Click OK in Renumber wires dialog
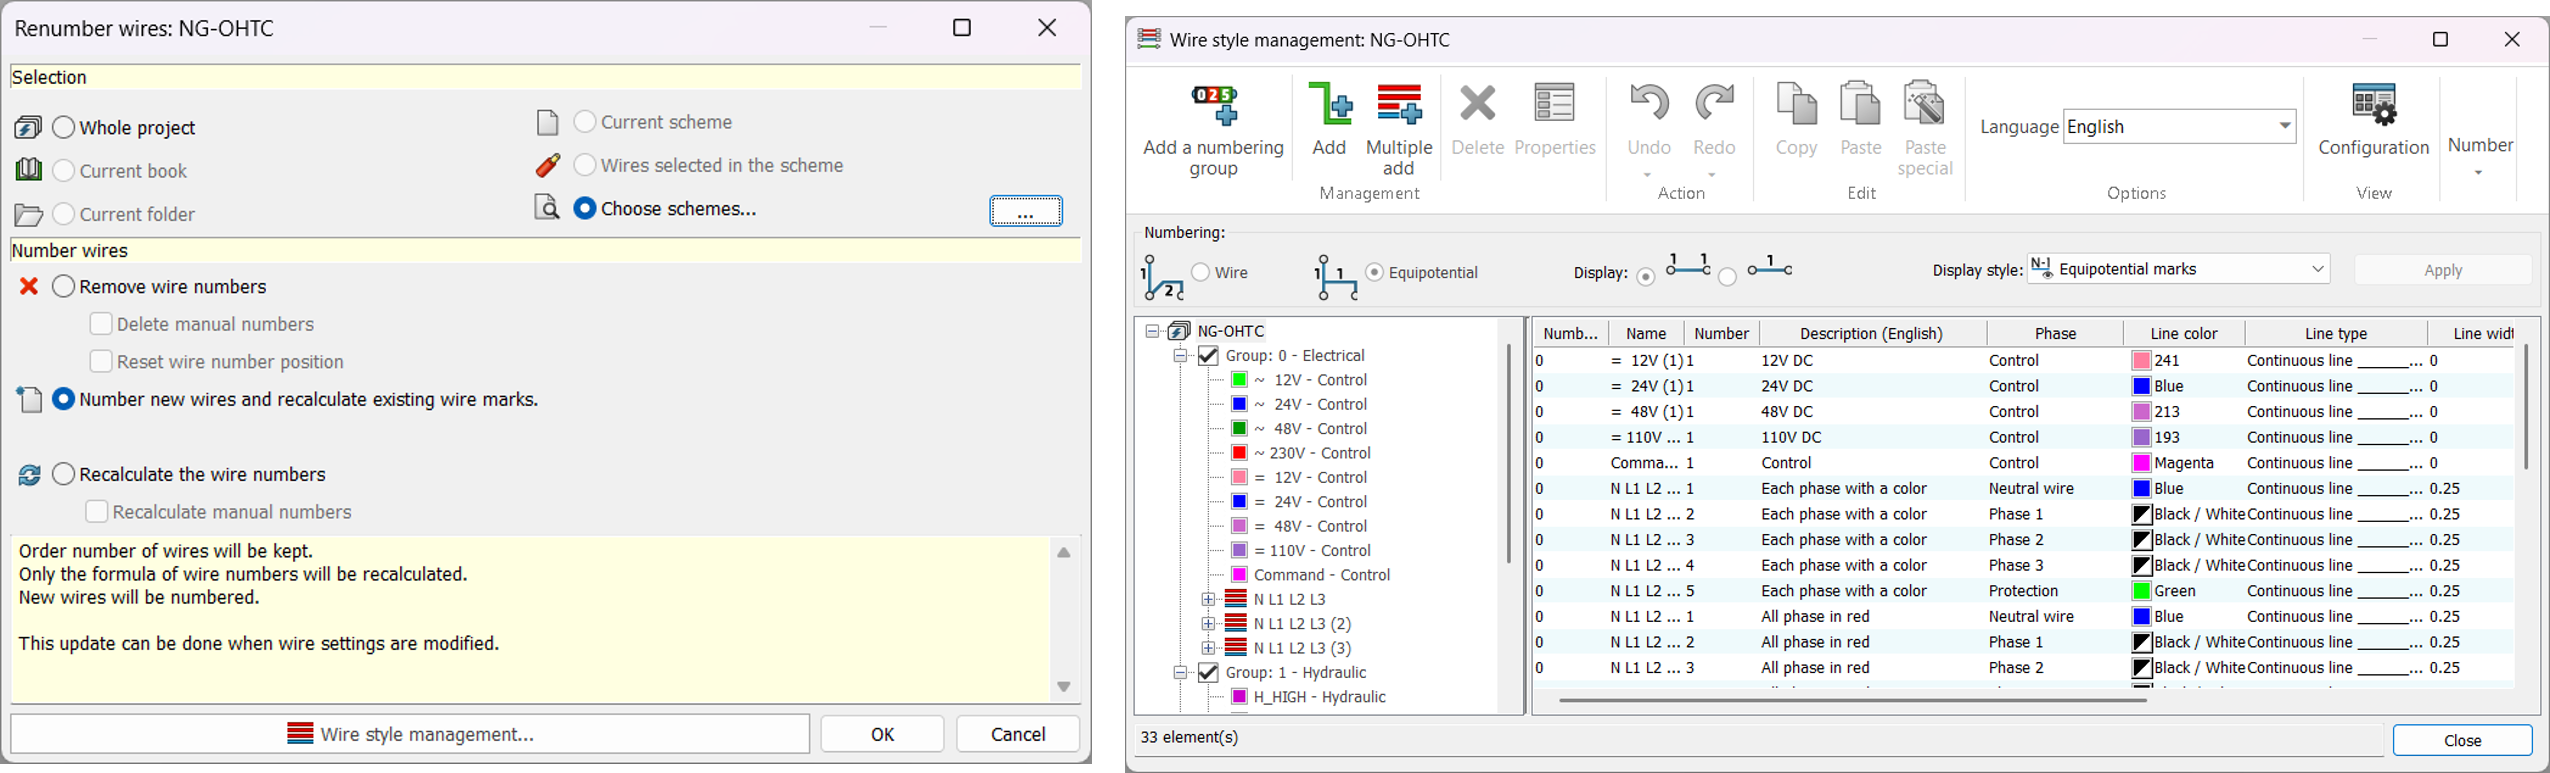The image size is (2550, 773). pos(882,734)
